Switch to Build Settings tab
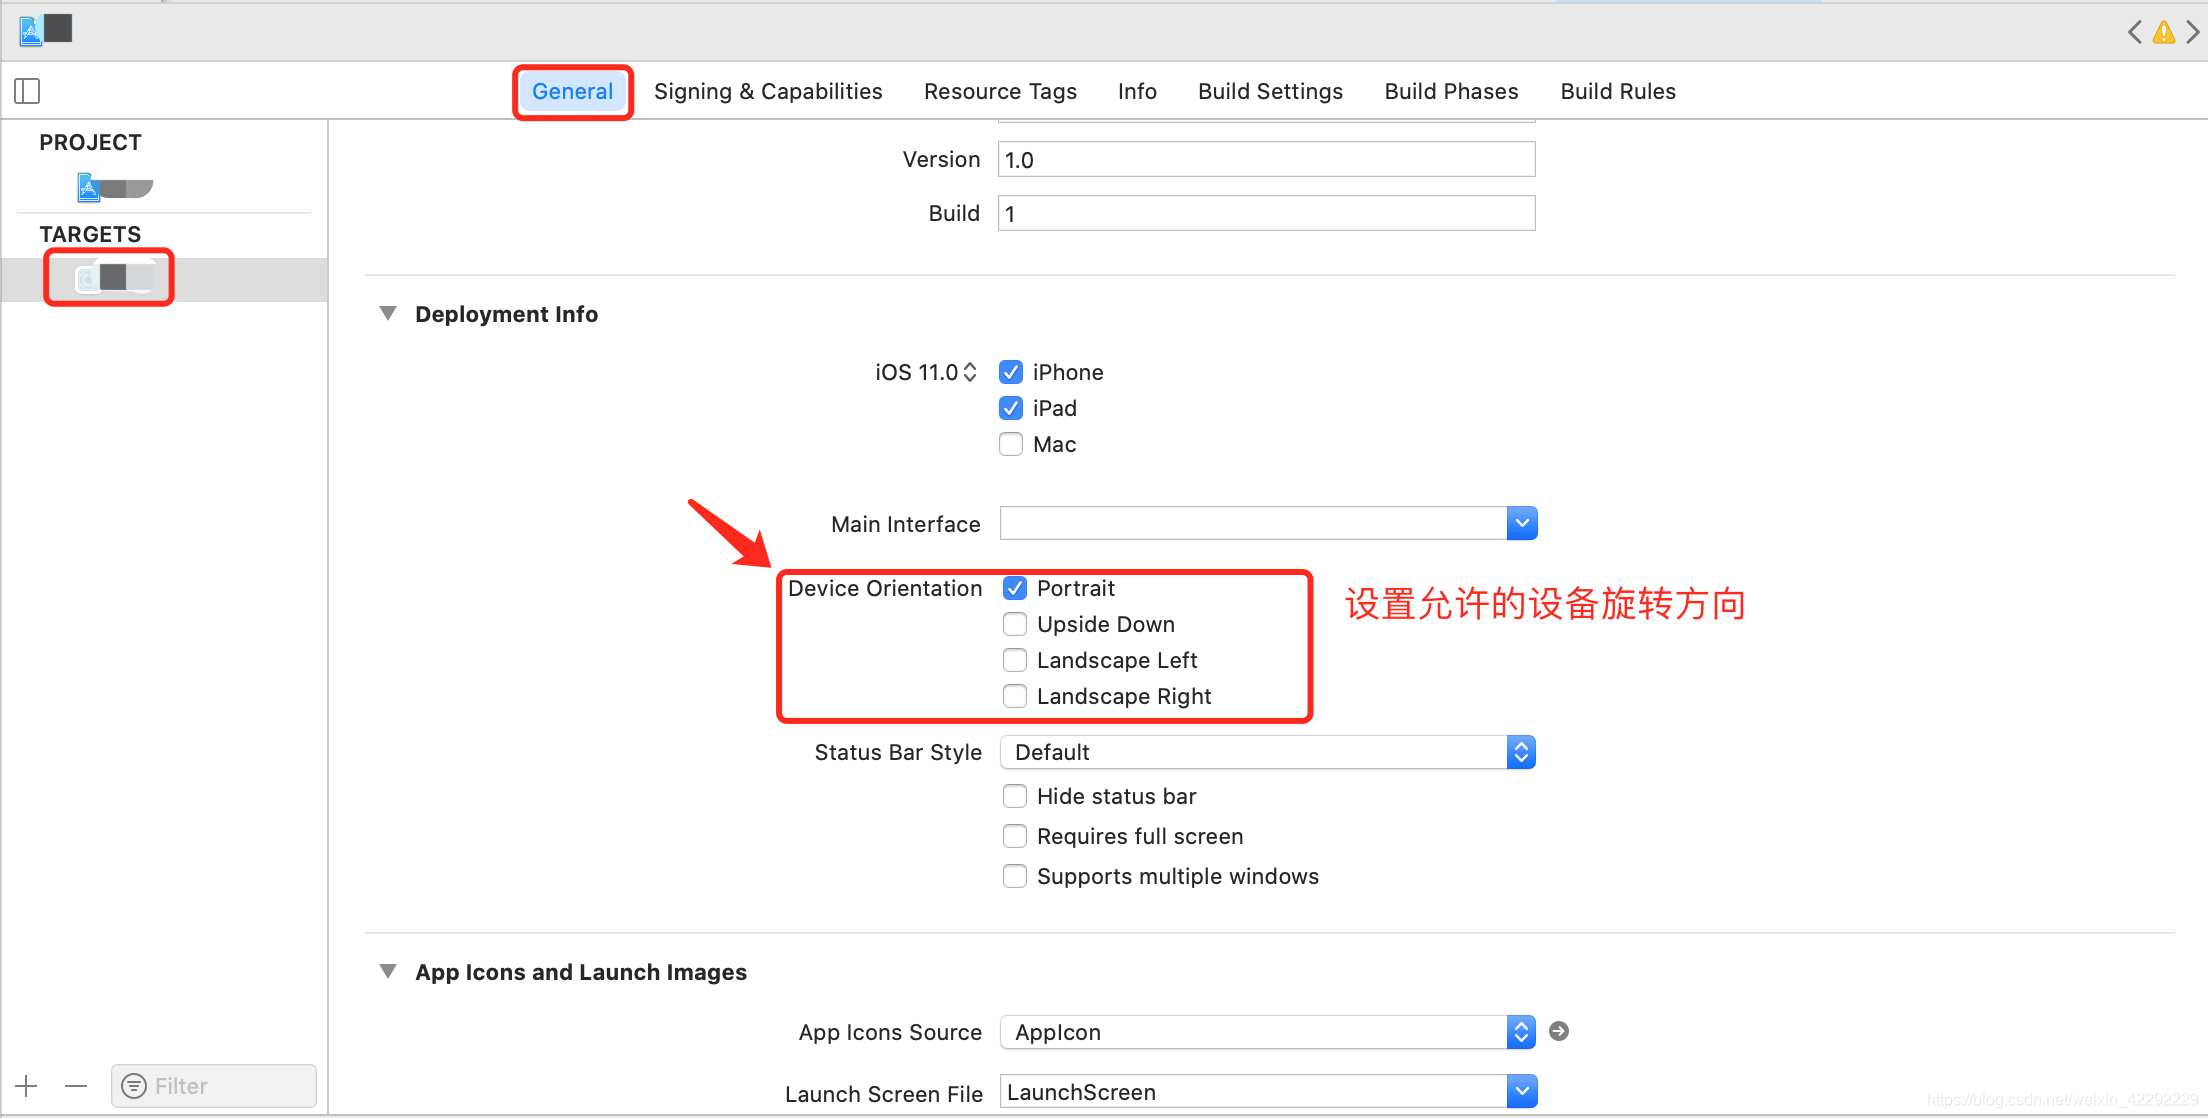The image size is (2208, 1118). 1270,91
